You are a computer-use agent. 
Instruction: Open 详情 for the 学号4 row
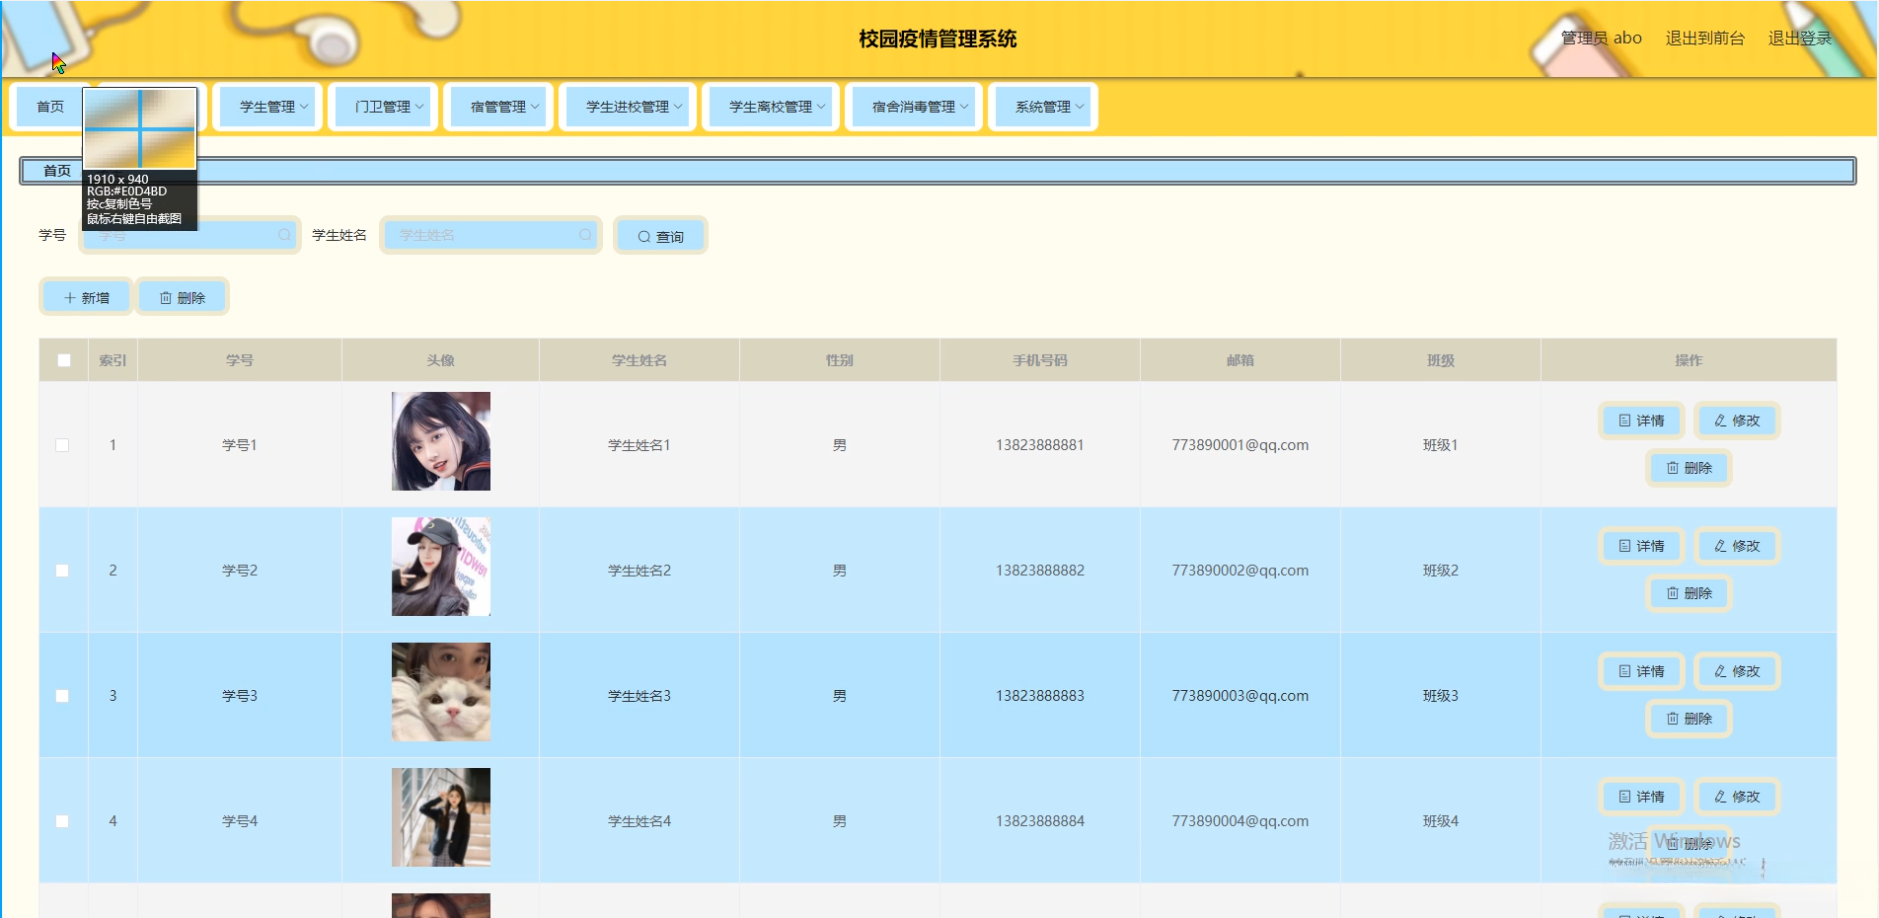tap(1642, 797)
